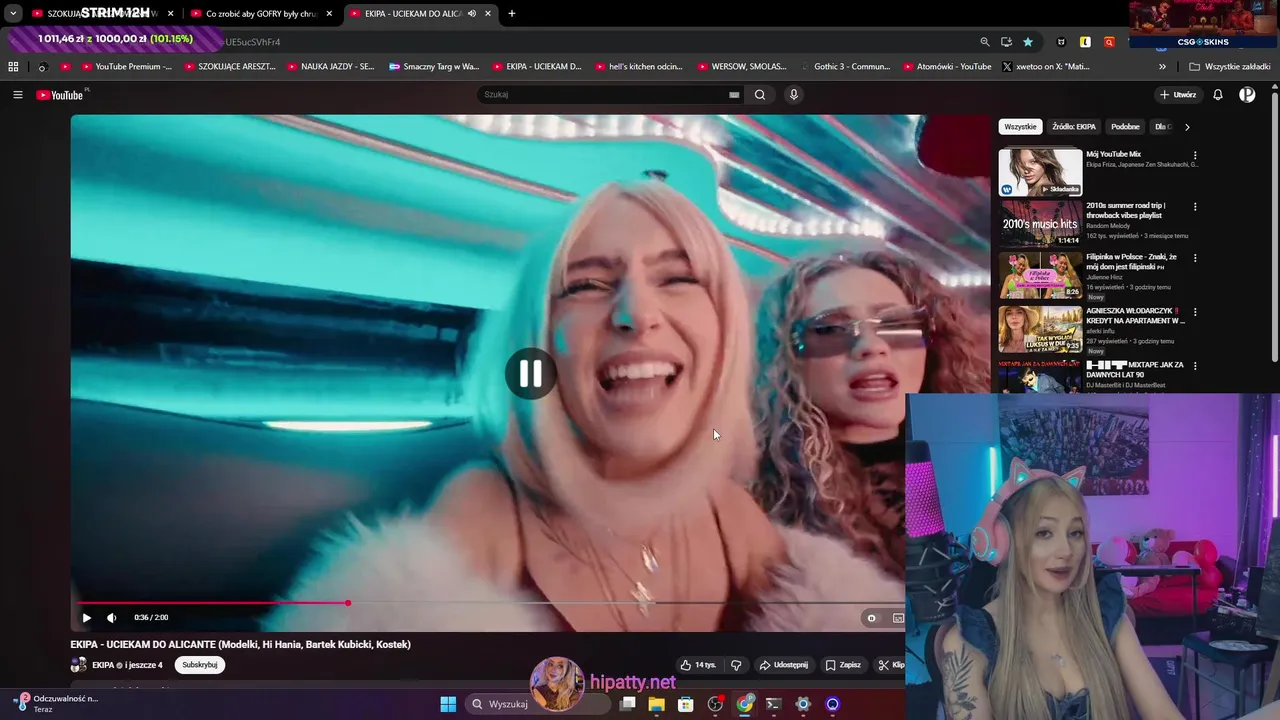Open Gothic 3 - Commun... bookmark
This screenshot has width=1280, height=720.
[x=845, y=67]
